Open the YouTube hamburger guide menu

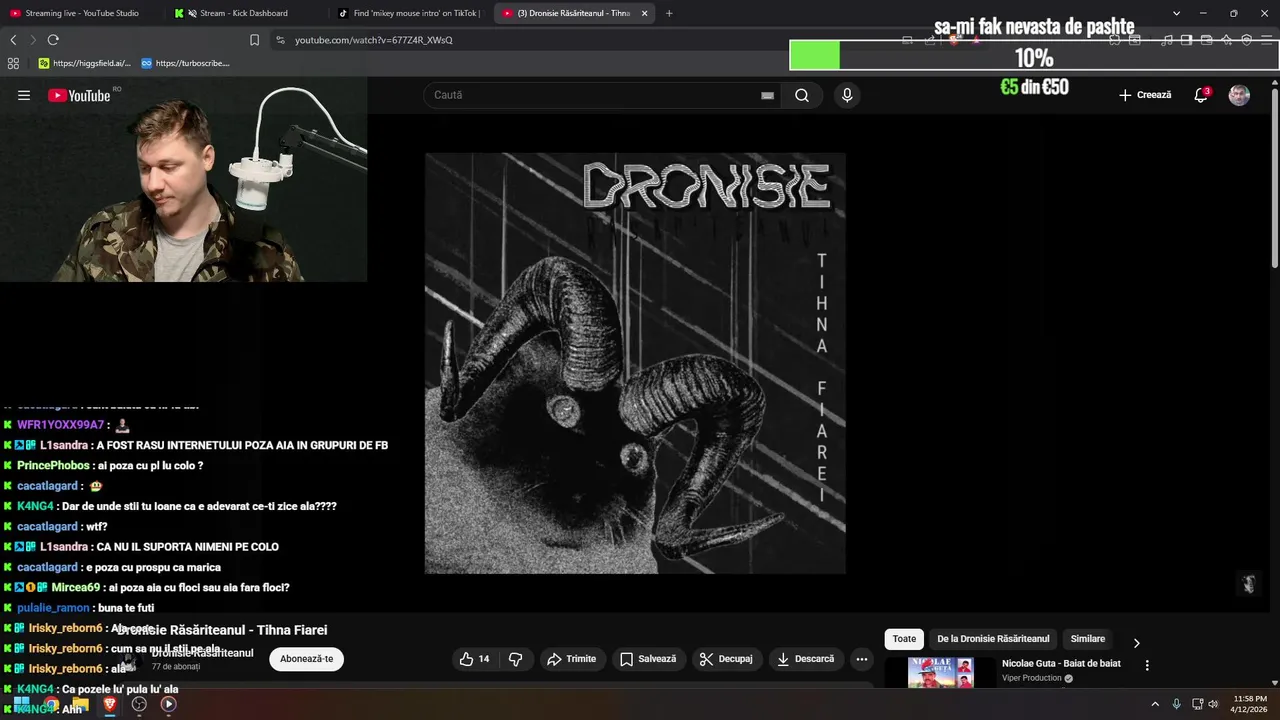pyautogui.click(x=24, y=95)
